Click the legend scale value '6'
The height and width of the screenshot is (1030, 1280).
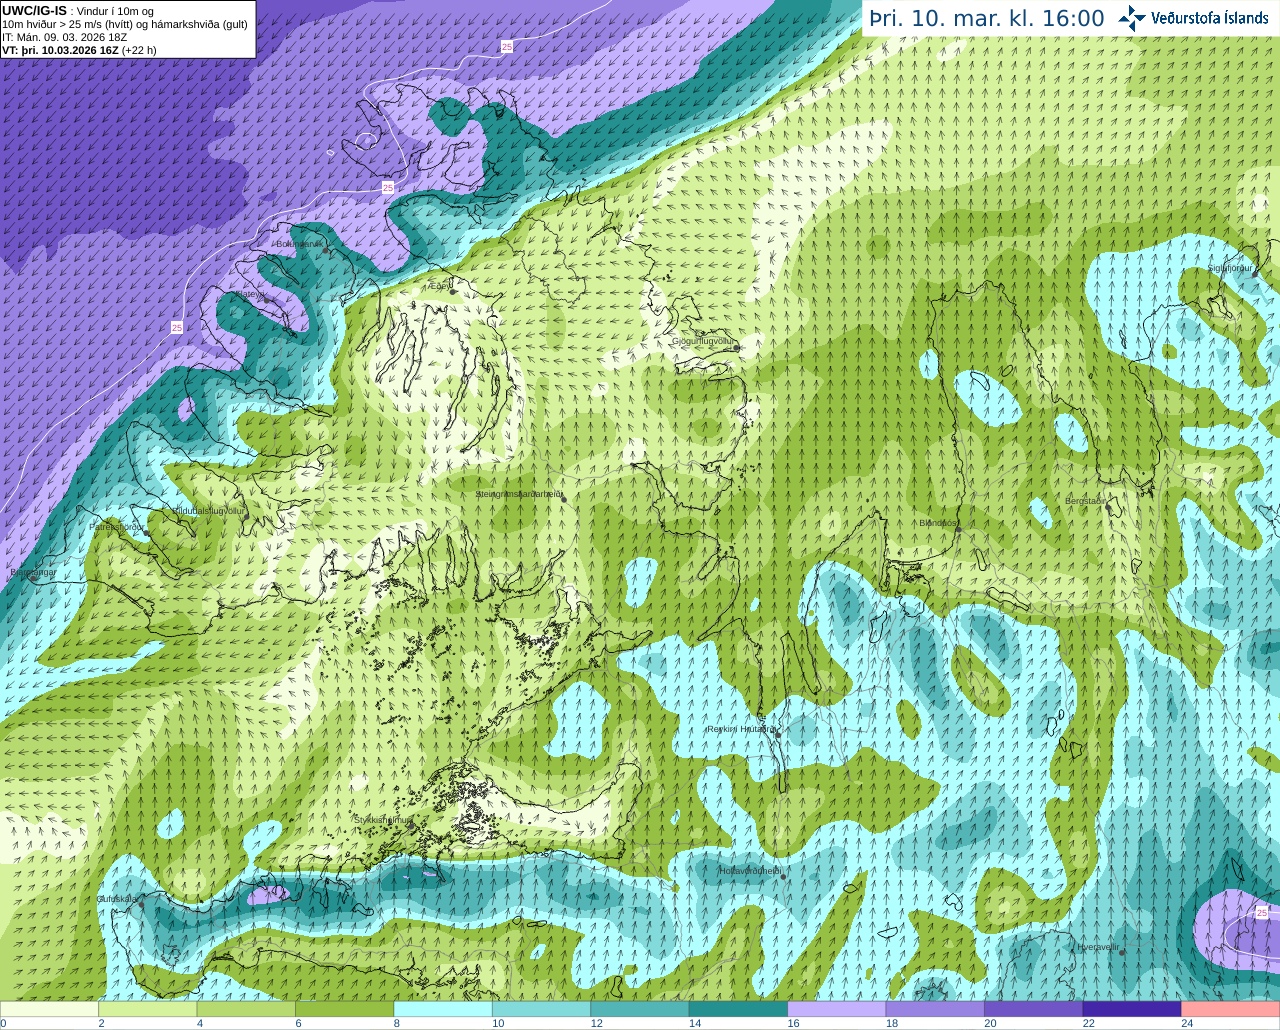click(298, 1023)
